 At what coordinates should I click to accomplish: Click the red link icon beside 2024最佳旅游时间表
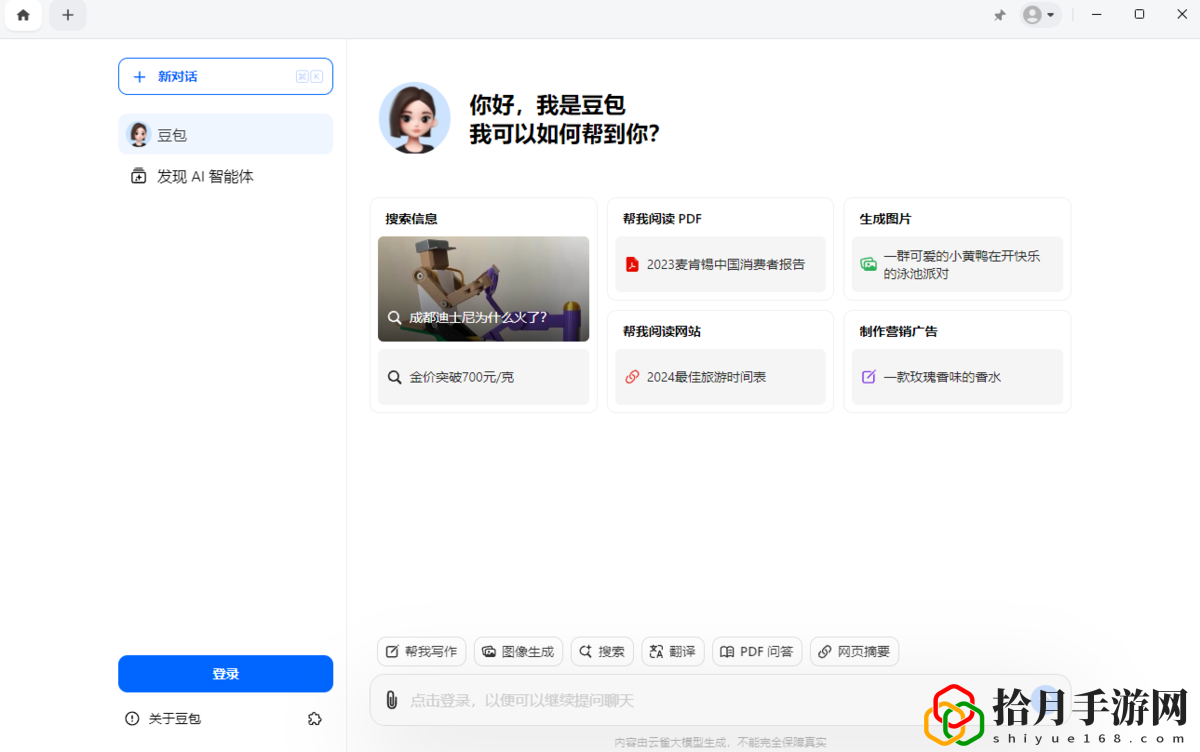(632, 377)
